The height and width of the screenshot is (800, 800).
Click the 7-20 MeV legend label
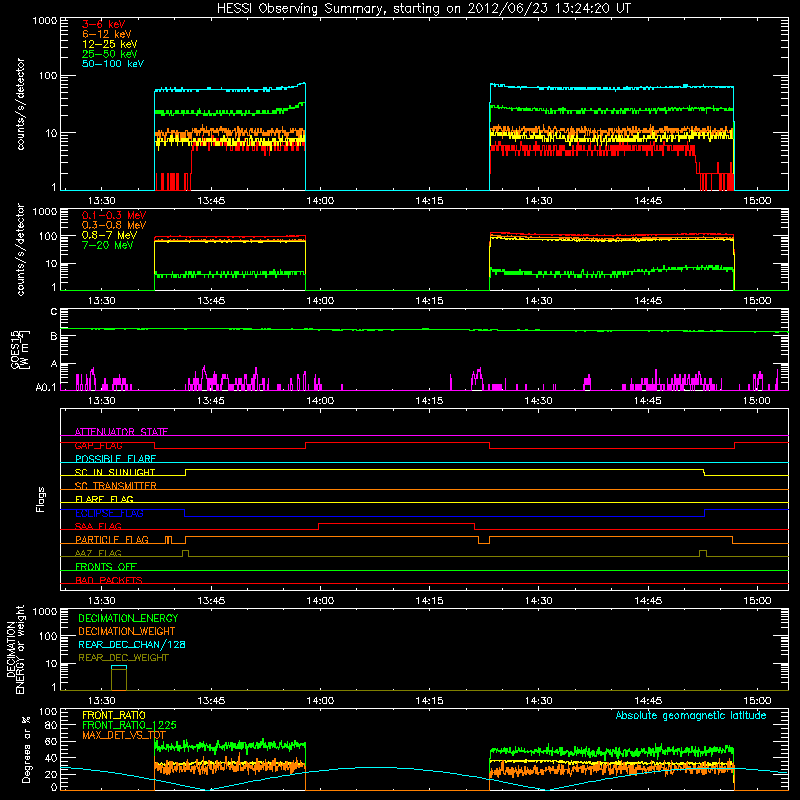click(x=107, y=245)
